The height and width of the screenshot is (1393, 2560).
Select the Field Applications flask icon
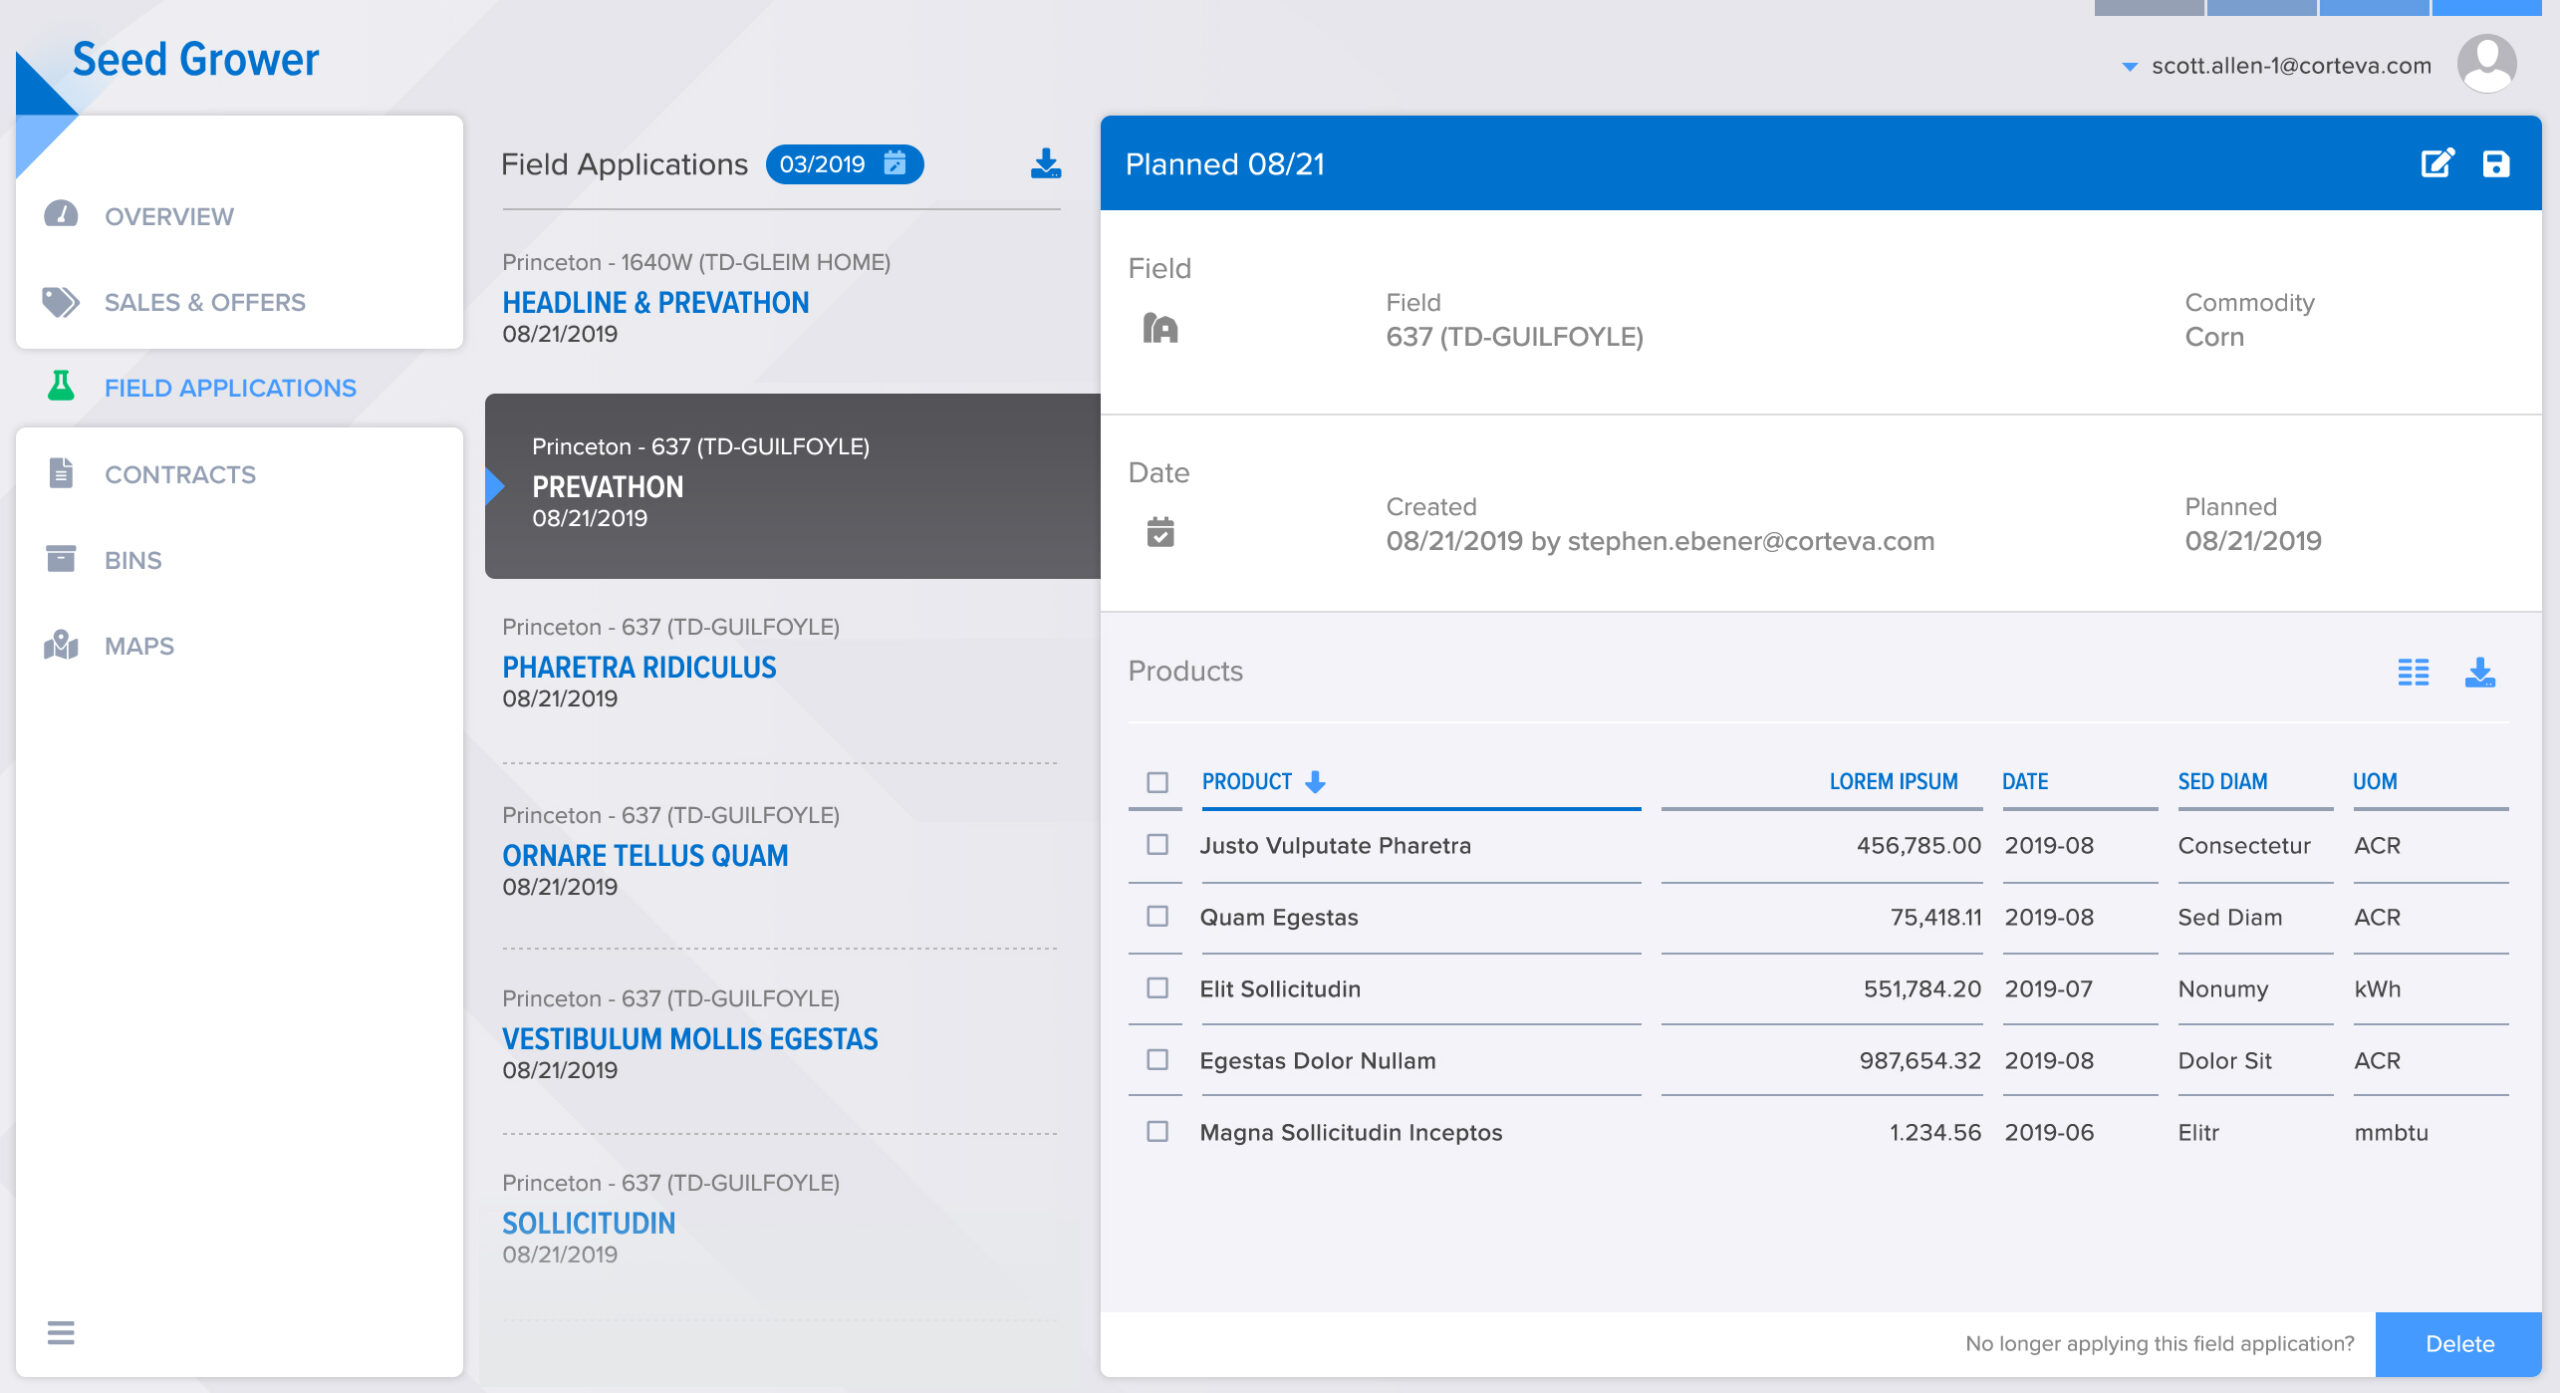(x=61, y=386)
